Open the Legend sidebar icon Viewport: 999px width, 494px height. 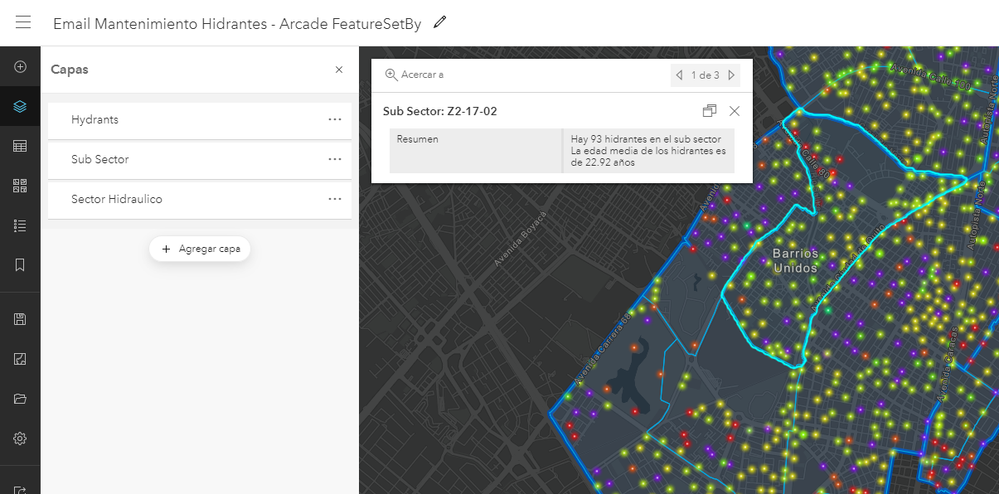pos(20,226)
